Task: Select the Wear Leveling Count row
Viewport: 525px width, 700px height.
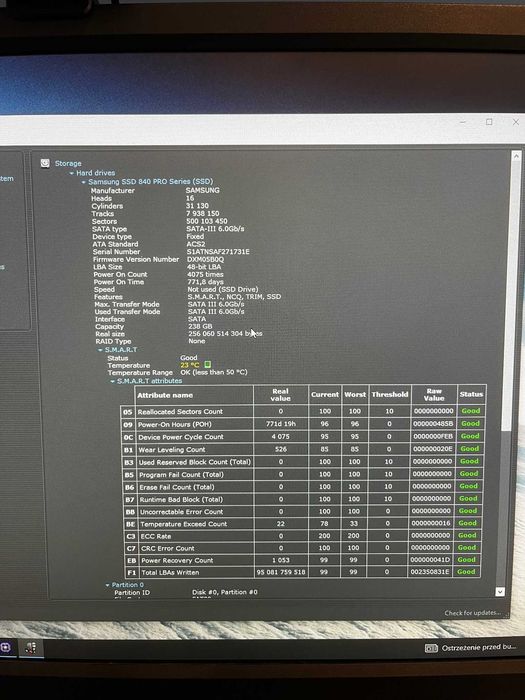Action: (302, 449)
